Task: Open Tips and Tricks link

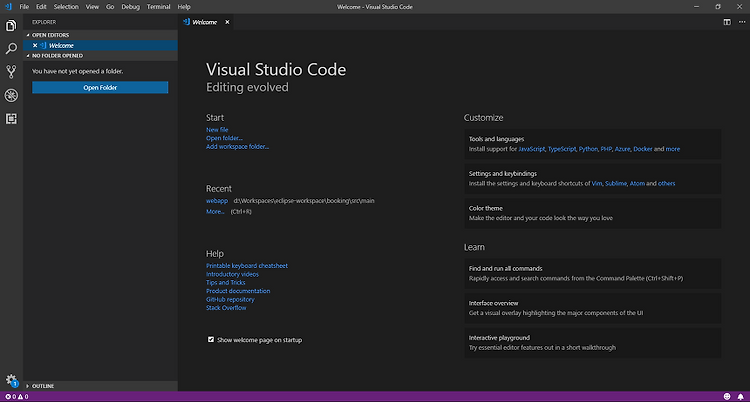Action: point(226,282)
